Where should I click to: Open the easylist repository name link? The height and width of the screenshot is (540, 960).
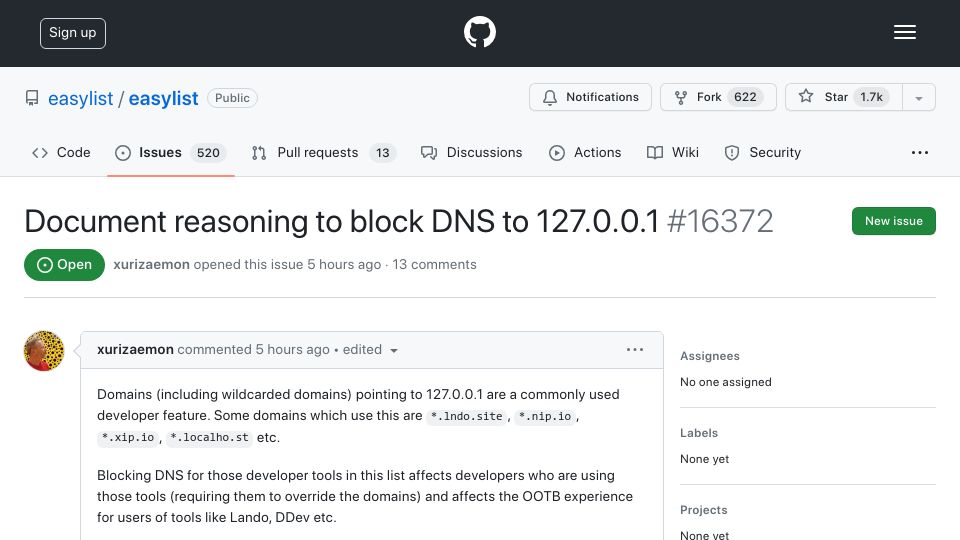pos(163,98)
